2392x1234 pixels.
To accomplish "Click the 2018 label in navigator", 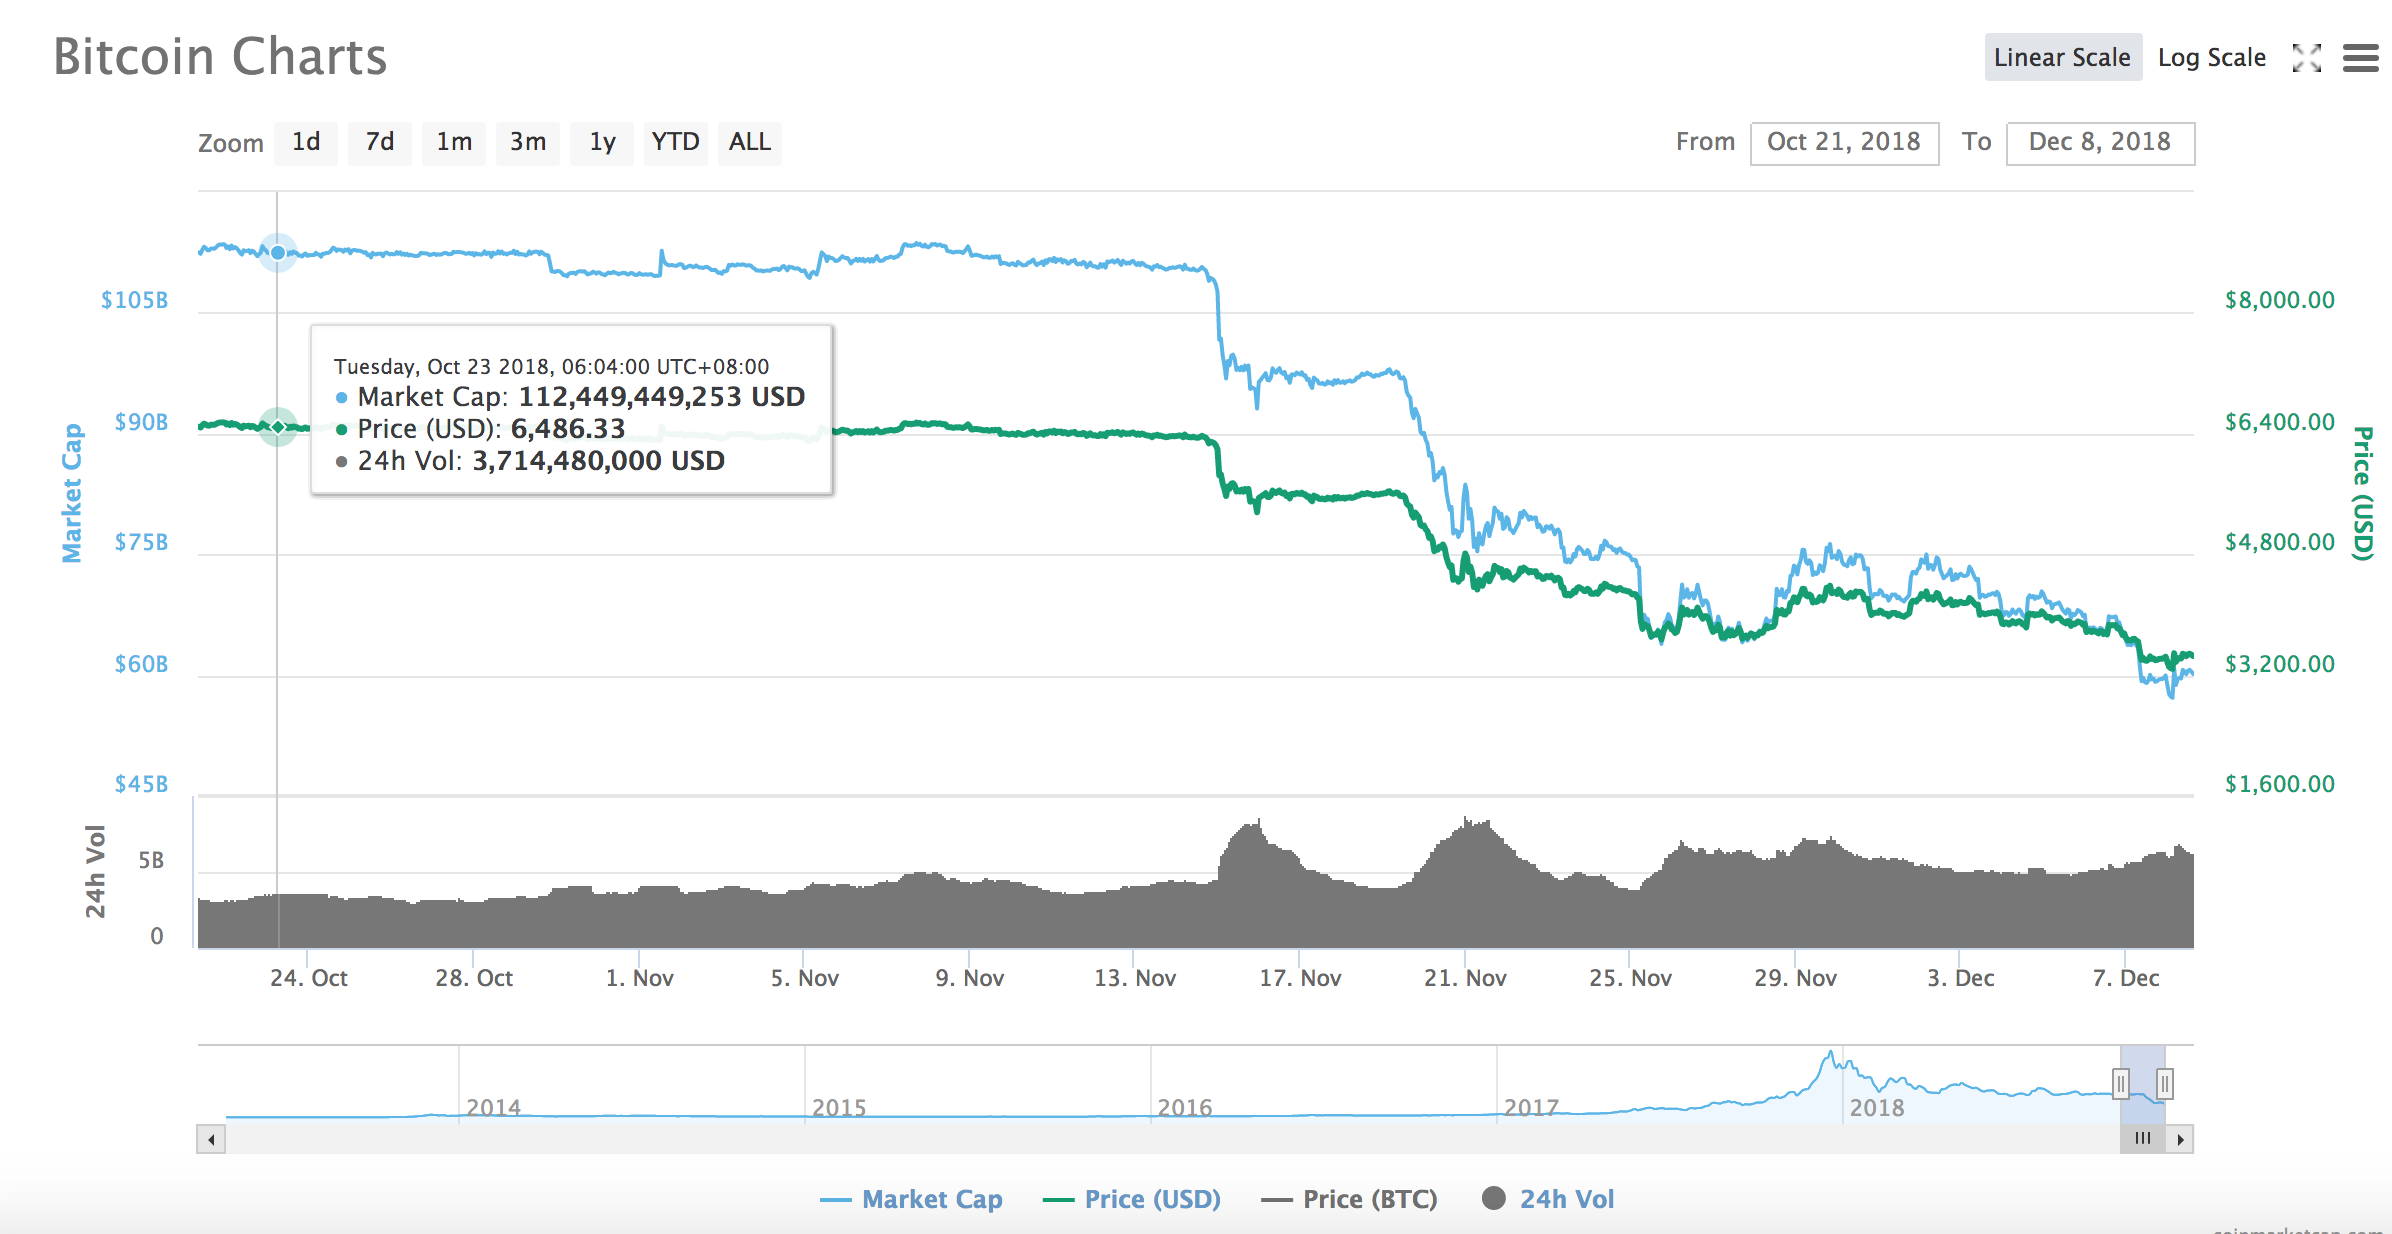I will [x=1877, y=1108].
